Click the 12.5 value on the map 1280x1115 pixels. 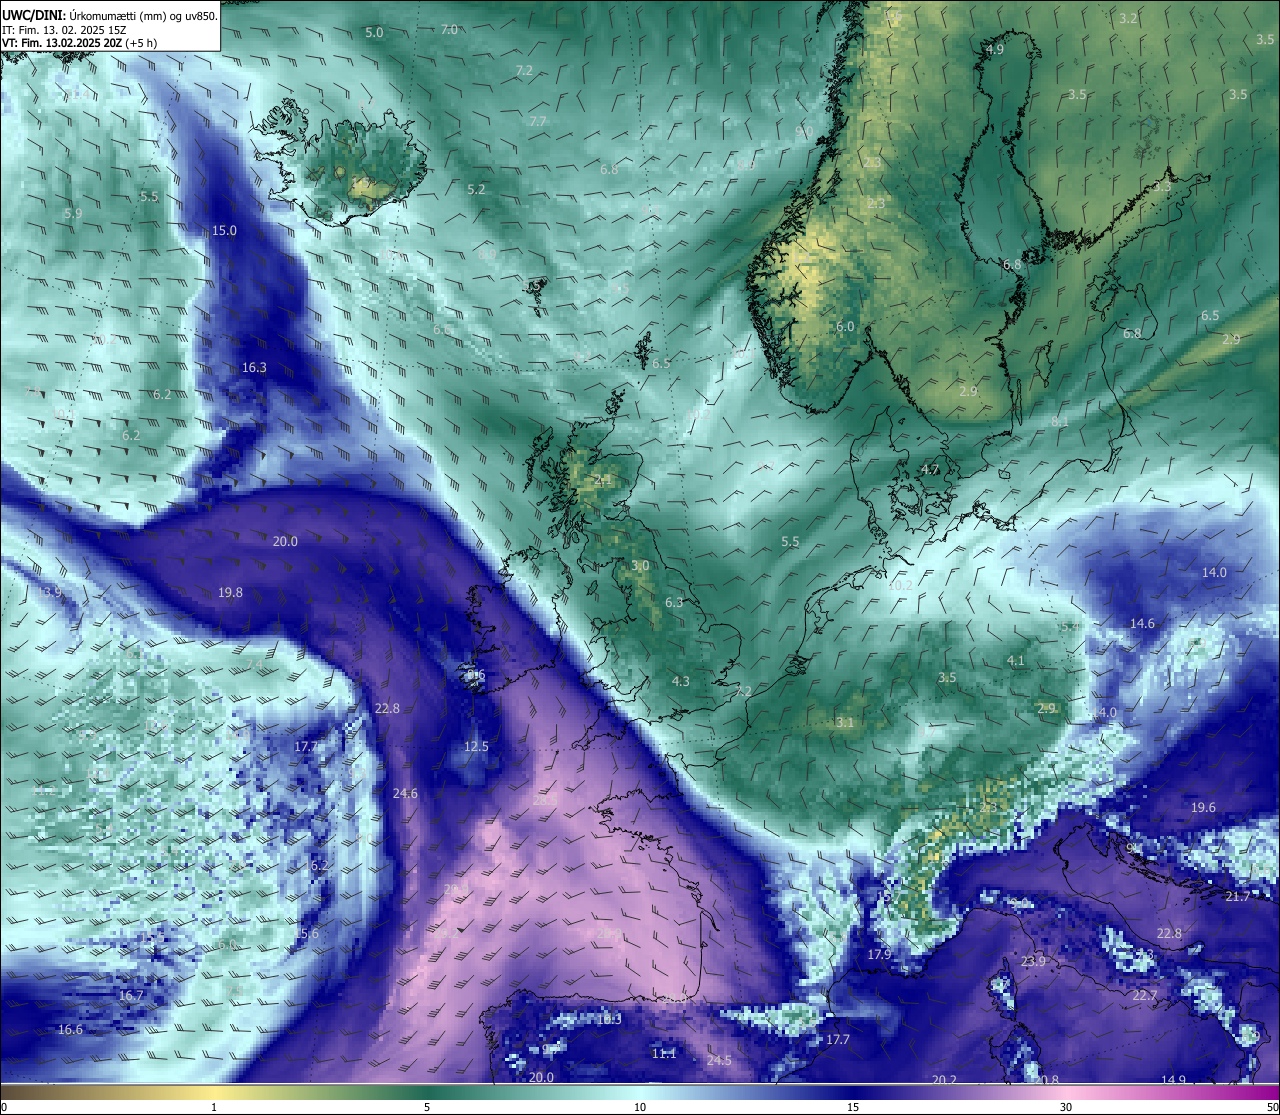[476, 747]
